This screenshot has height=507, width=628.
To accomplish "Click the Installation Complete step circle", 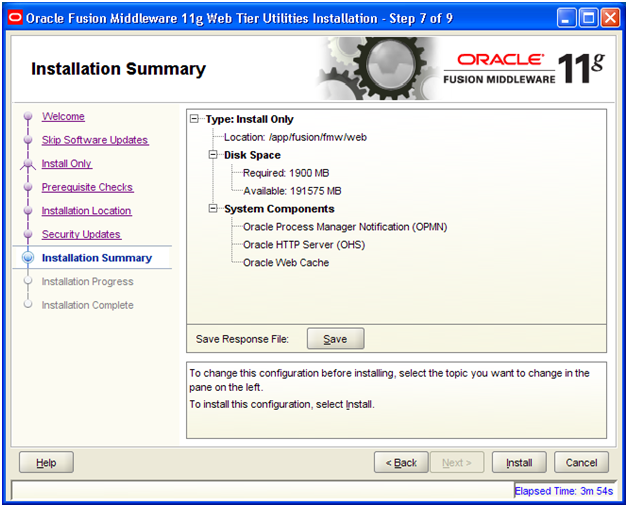I will point(28,304).
